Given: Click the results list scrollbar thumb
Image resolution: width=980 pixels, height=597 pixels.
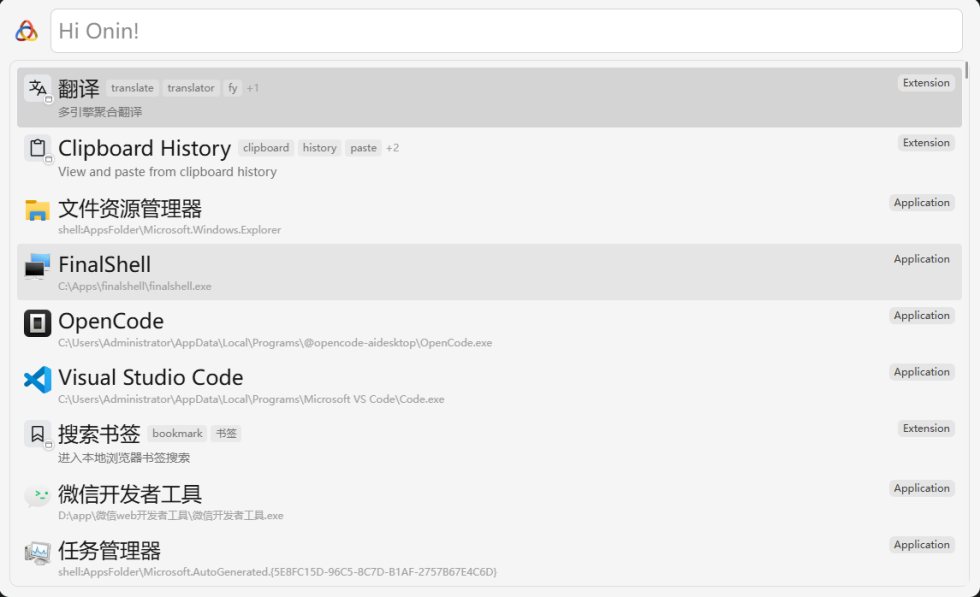Looking at the screenshot, I should tap(966, 70).
